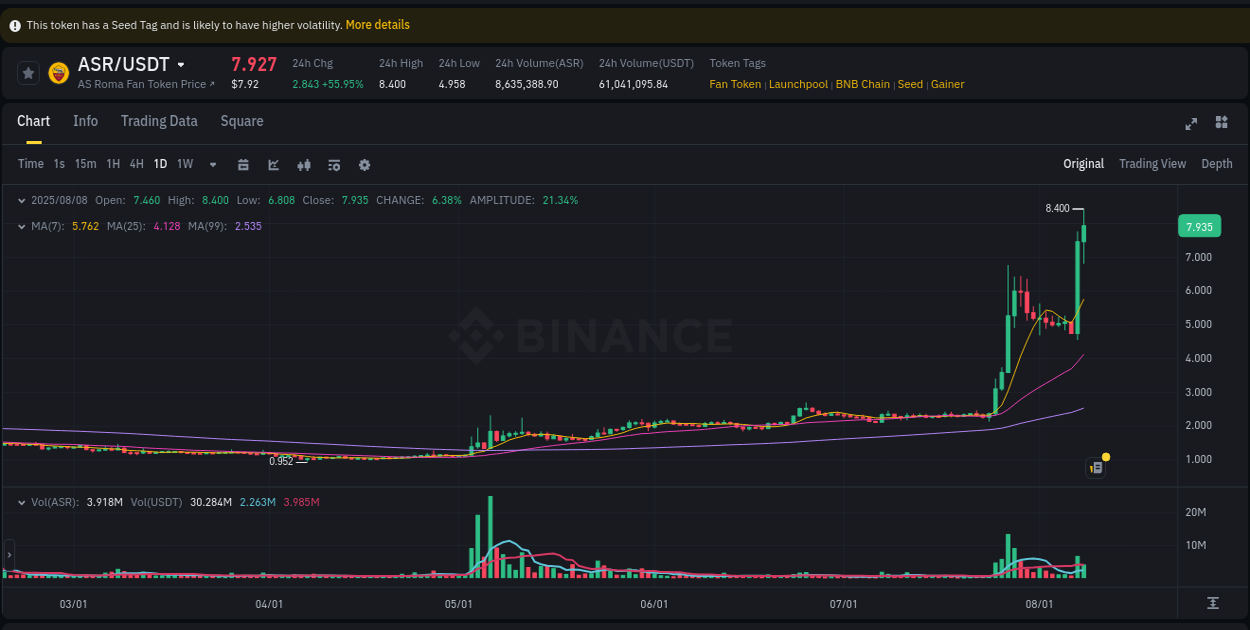
Task: Open the Launchpool token tag
Action: pos(798,84)
